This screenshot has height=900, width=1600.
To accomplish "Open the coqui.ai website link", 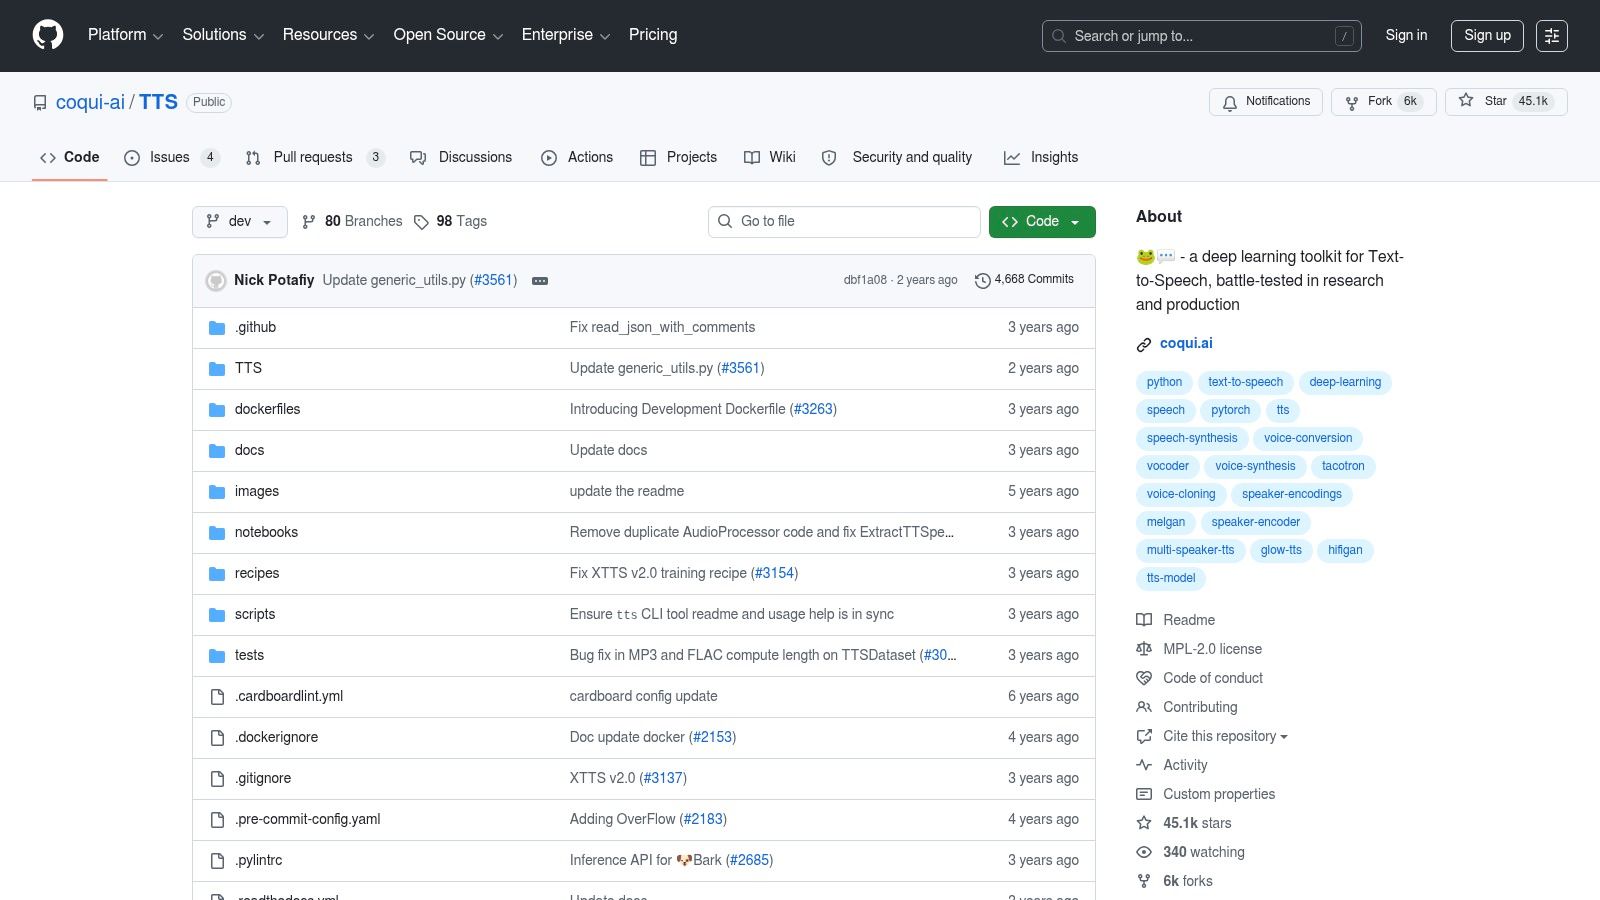I will point(1186,343).
